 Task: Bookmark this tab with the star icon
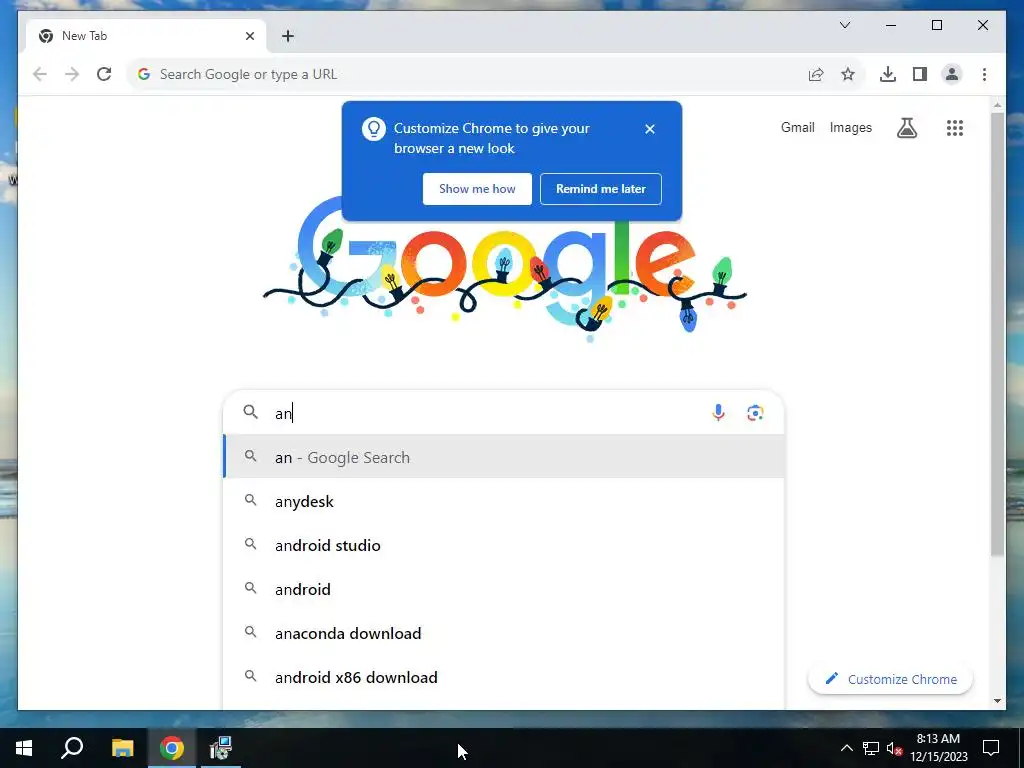coord(848,74)
